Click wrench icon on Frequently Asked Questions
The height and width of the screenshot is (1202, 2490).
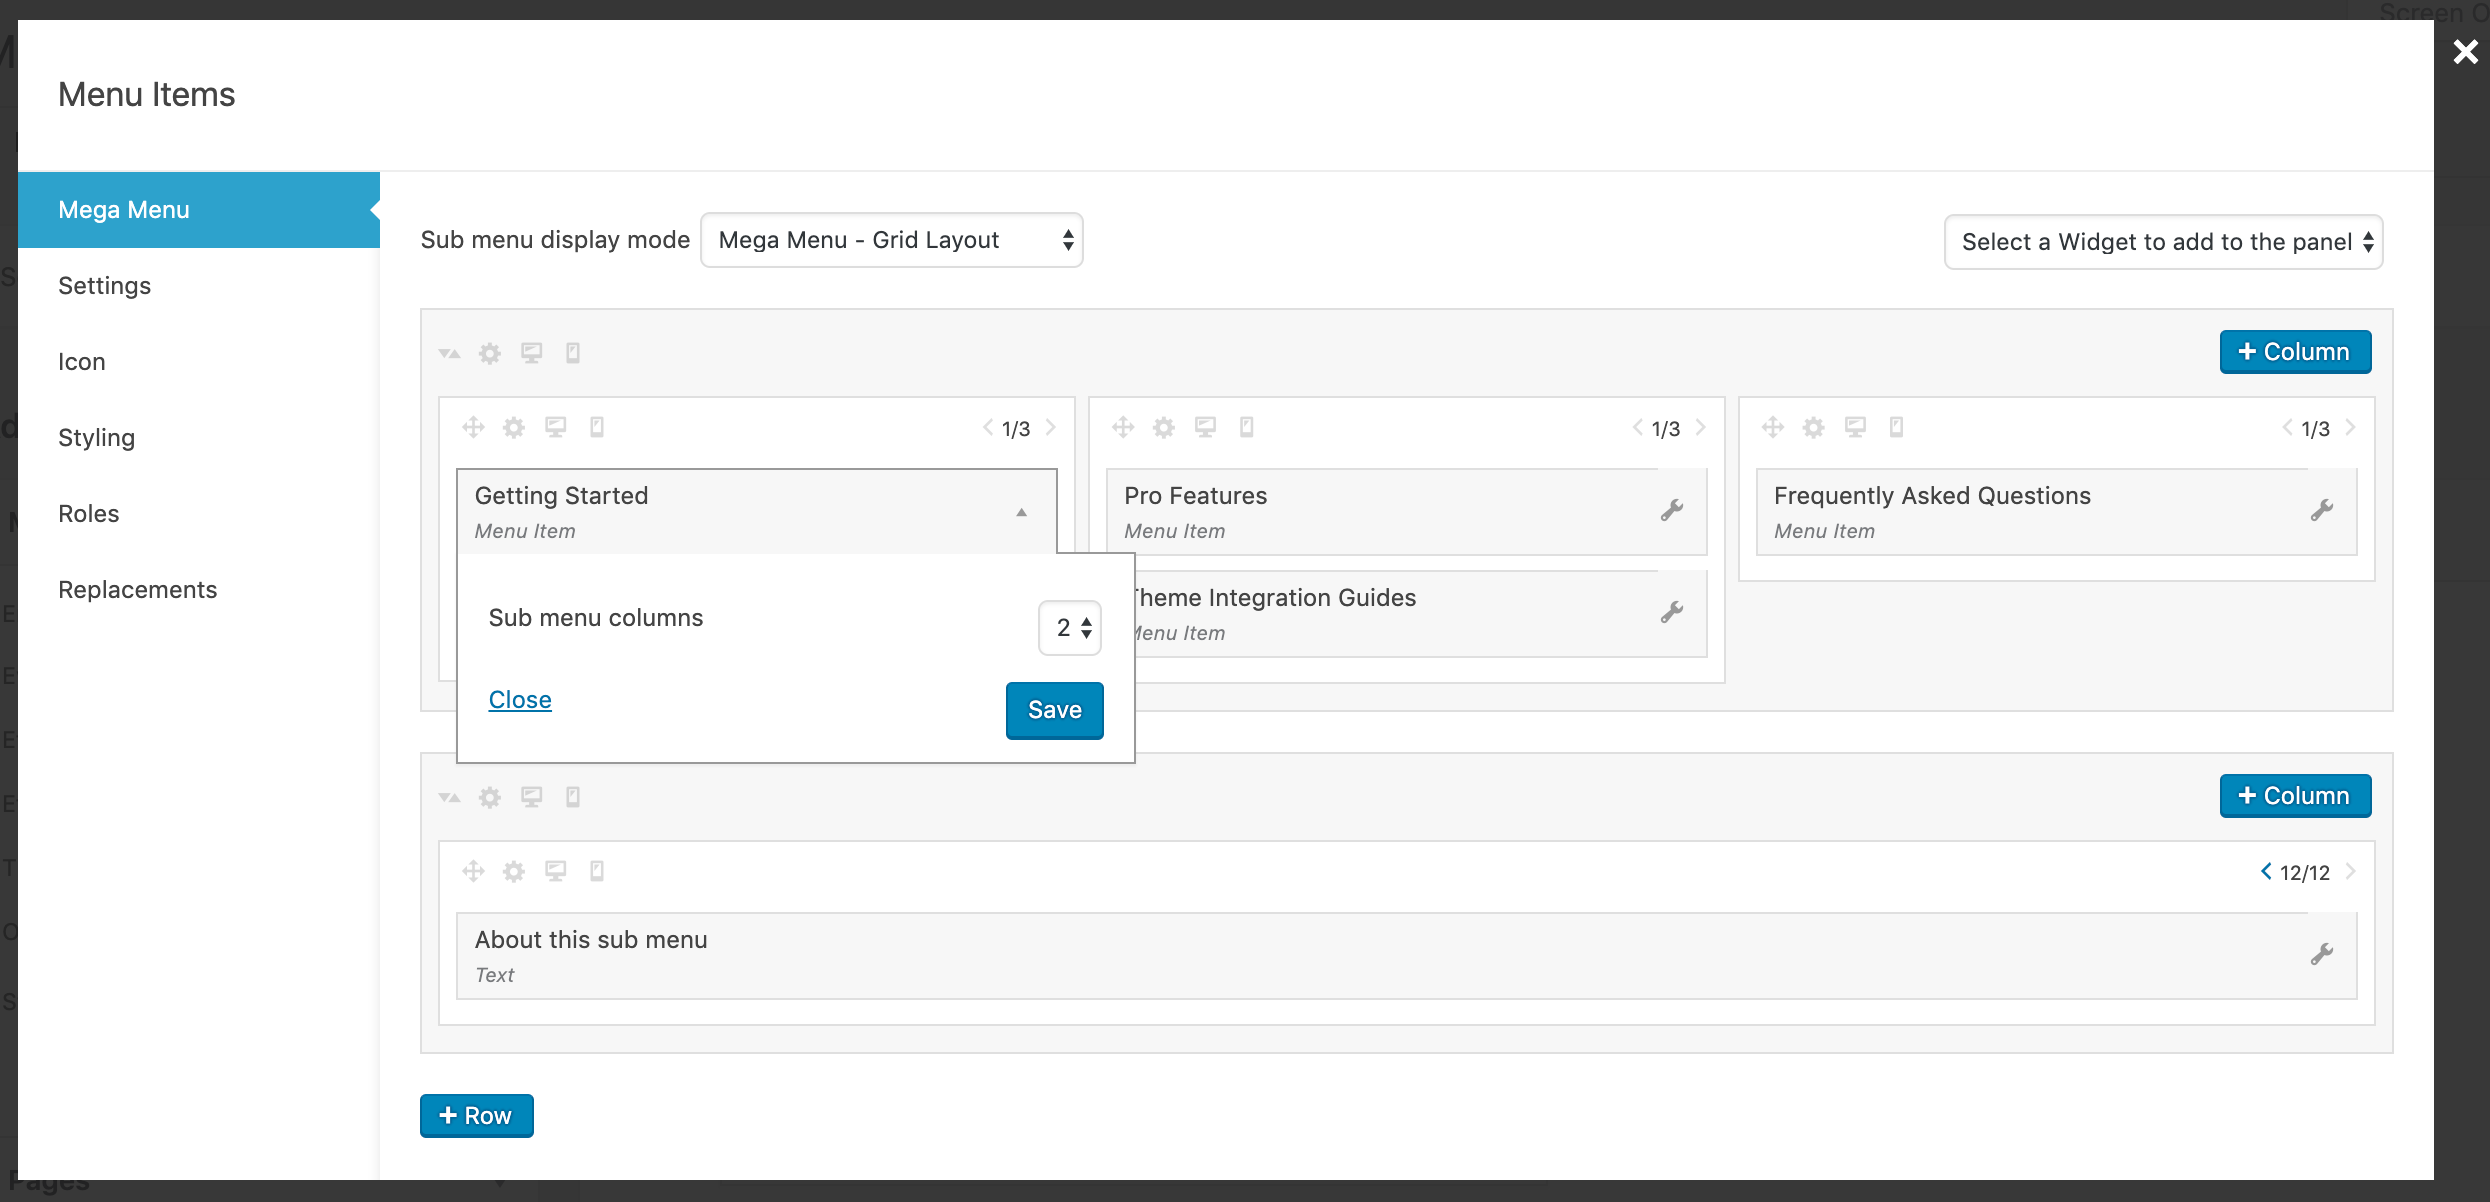click(2321, 511)
